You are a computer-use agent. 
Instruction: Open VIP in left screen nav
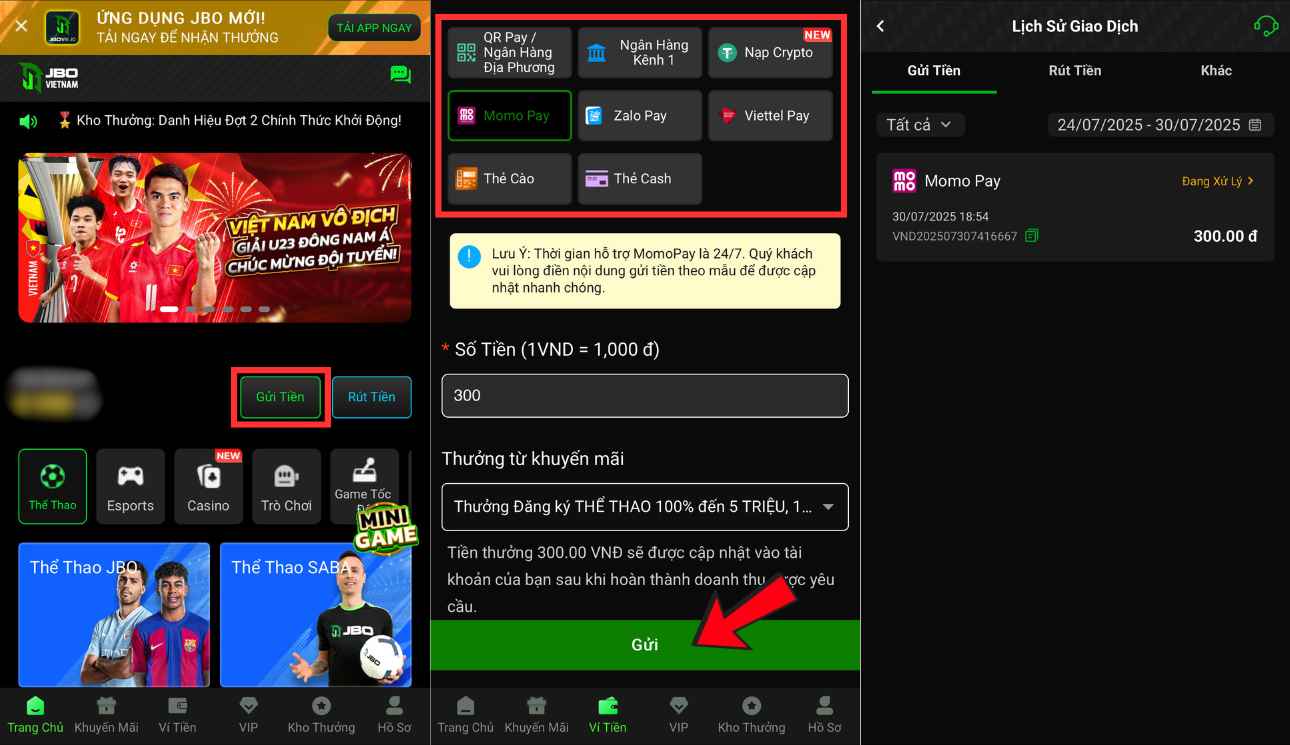coord(249,715)
